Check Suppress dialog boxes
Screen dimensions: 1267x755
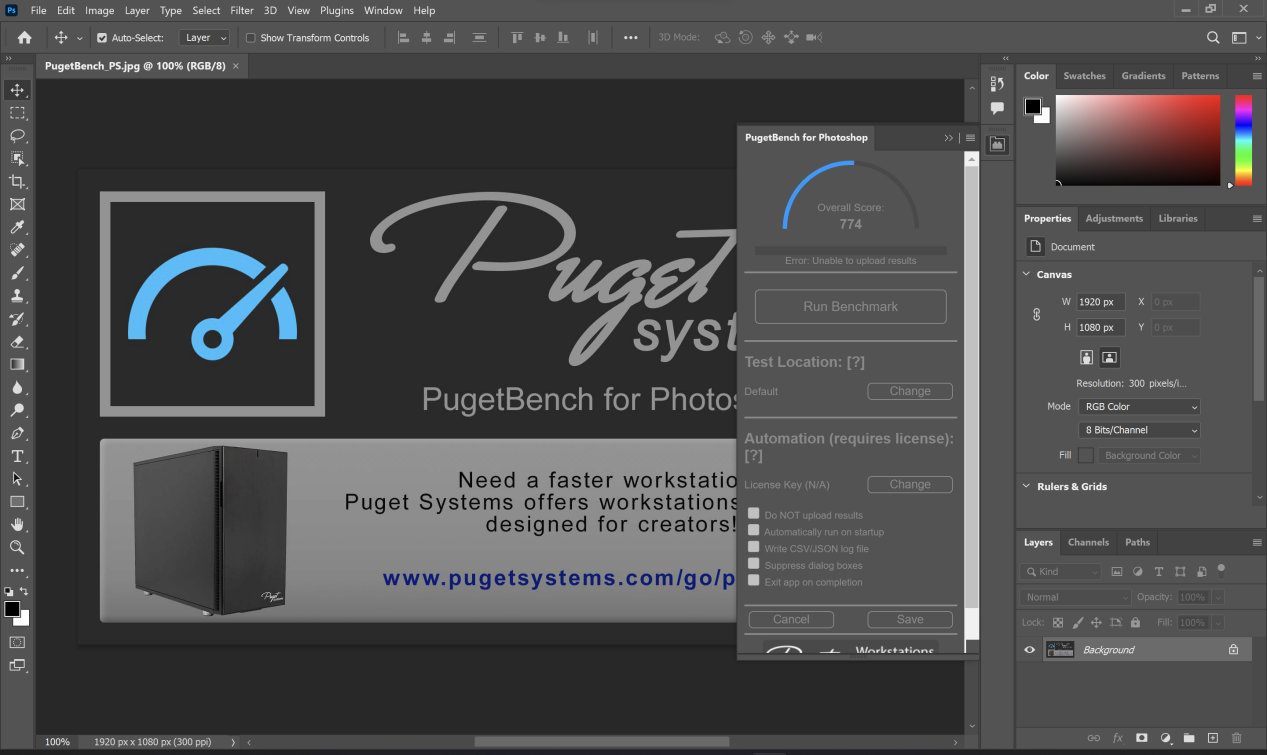point(754,565)
